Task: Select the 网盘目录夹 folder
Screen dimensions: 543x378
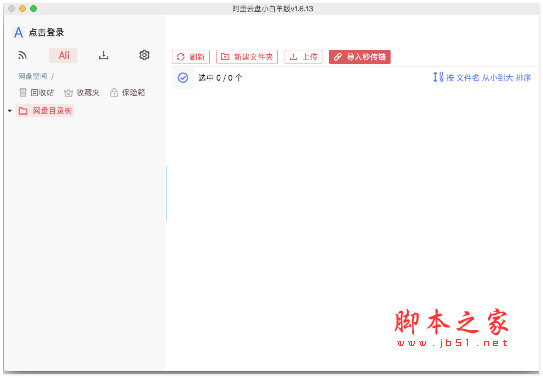Action: click(x=45, y=111)
